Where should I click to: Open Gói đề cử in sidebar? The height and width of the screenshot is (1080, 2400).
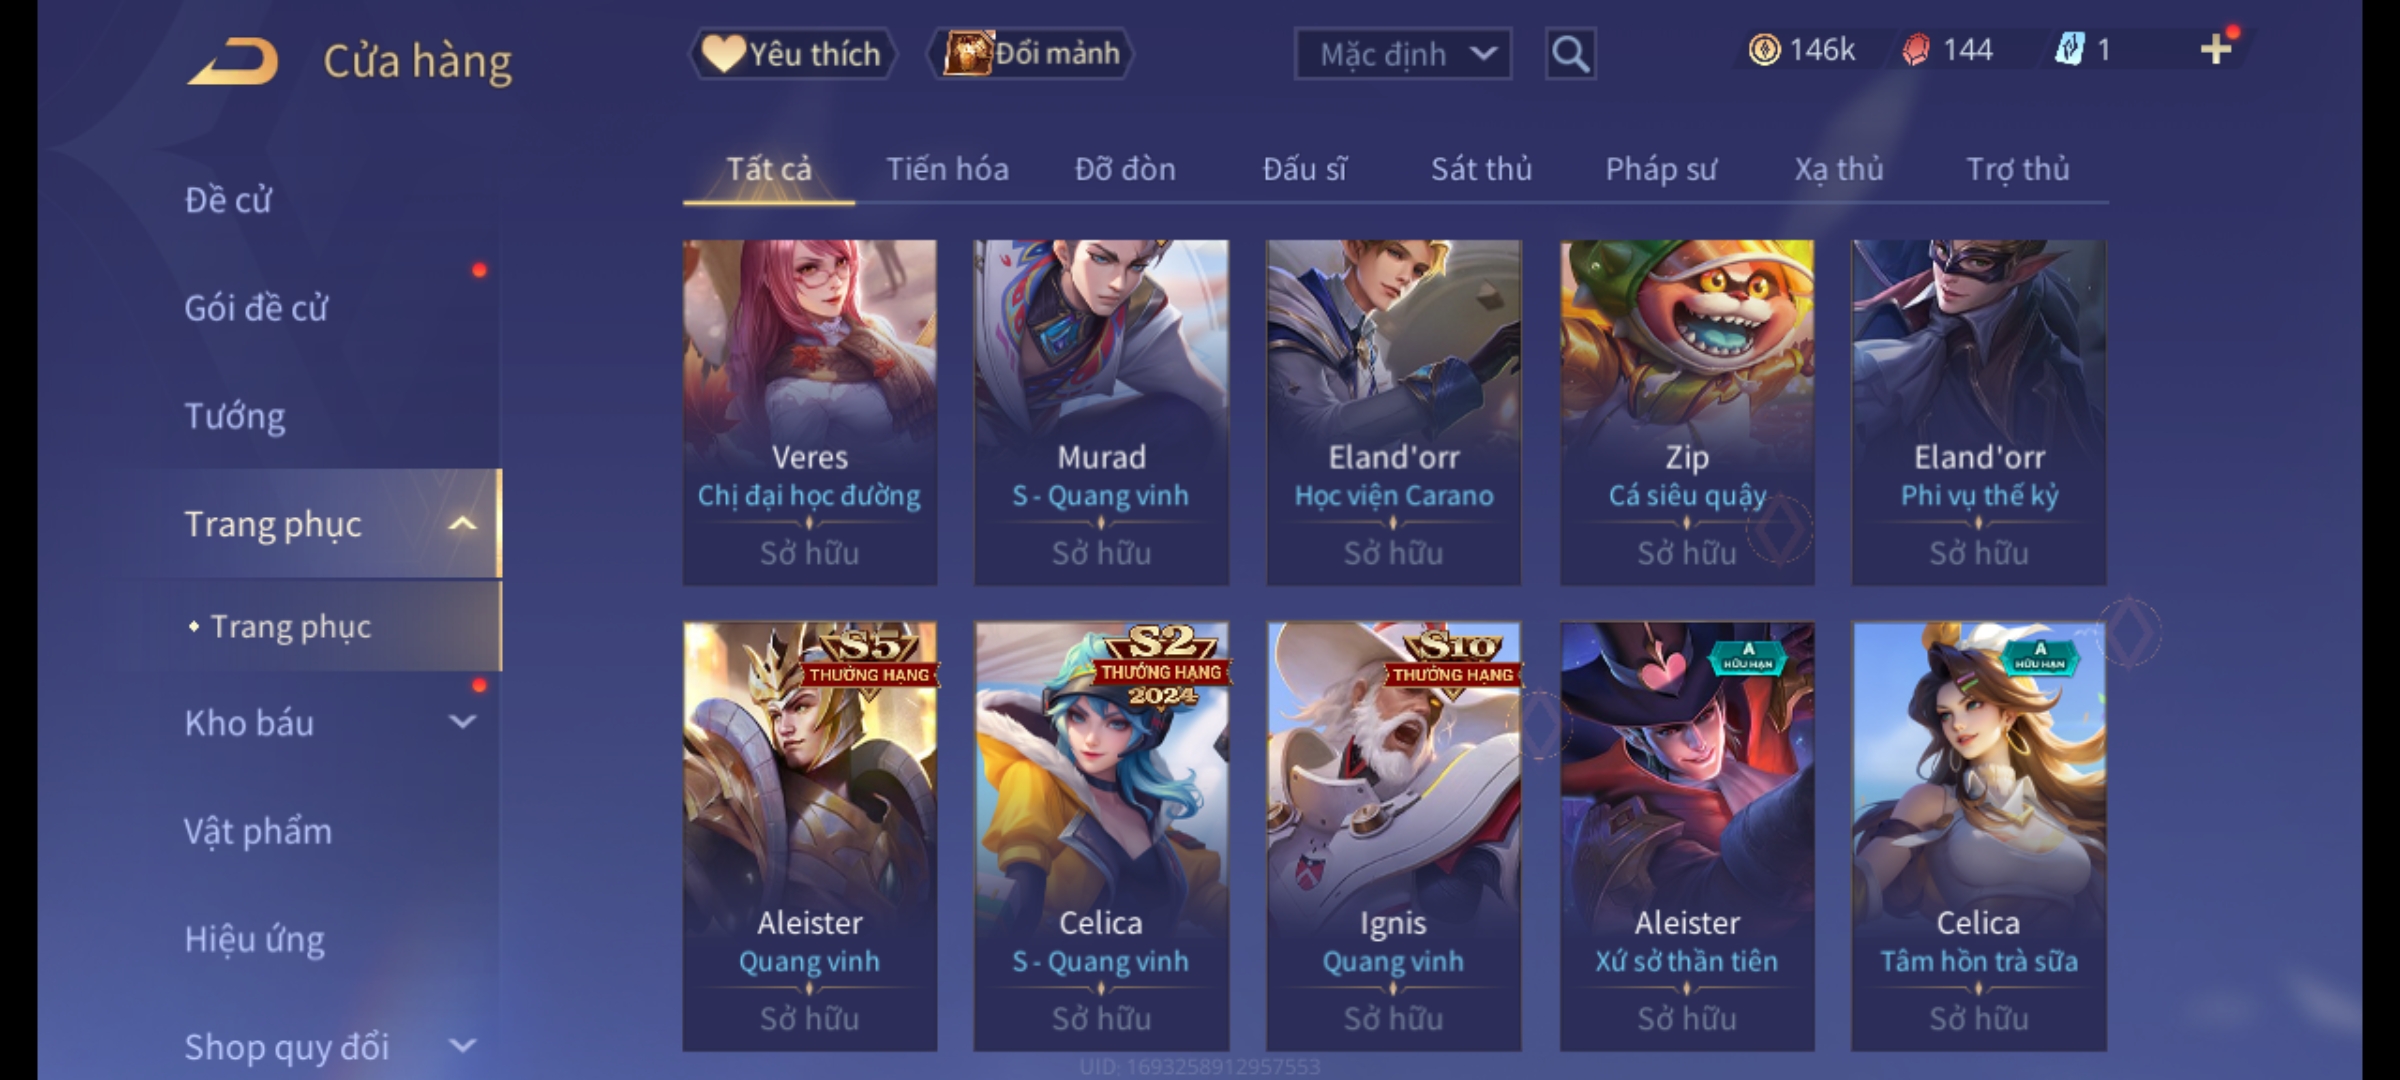256,308
